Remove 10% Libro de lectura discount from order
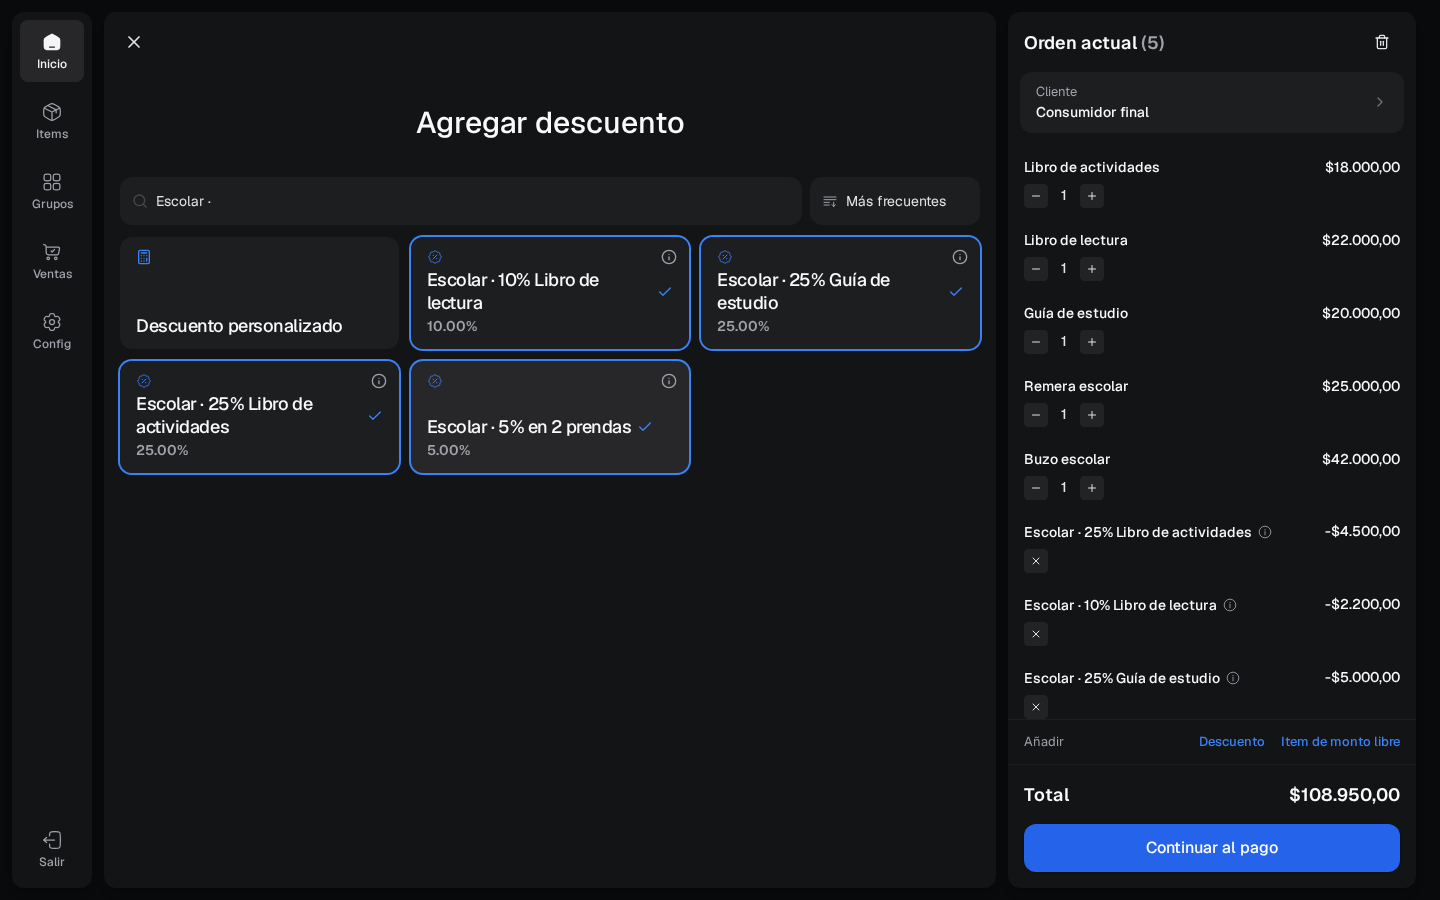The image size is (1440, 900). point(1036,634)
